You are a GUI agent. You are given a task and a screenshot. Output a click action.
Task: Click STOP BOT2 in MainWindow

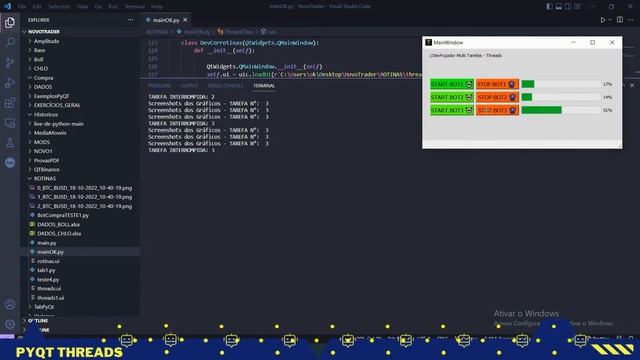[x=497, y=97]
